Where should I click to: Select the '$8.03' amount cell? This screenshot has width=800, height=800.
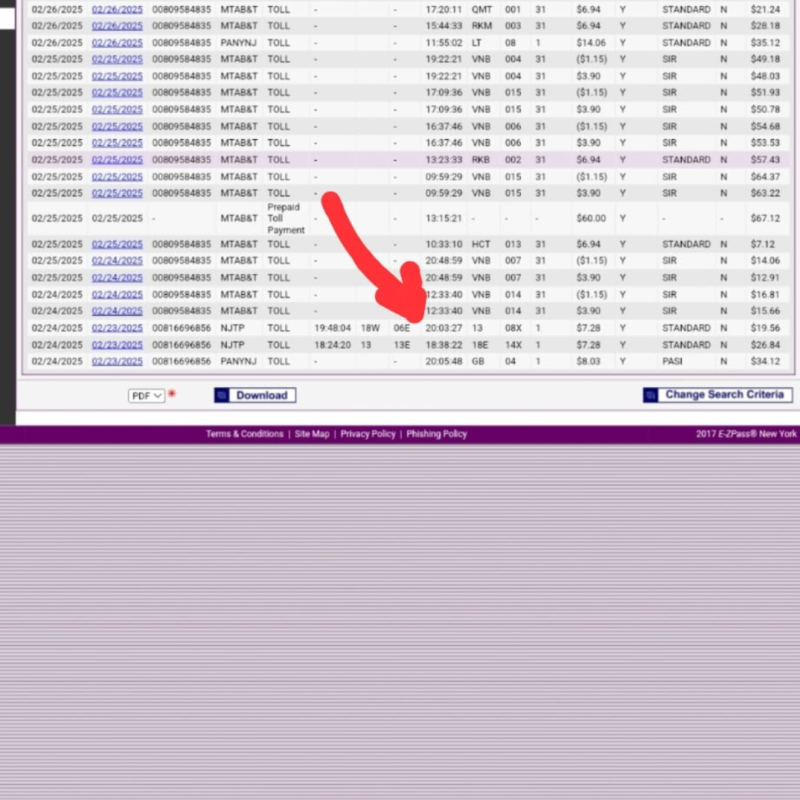coord(588,361)
